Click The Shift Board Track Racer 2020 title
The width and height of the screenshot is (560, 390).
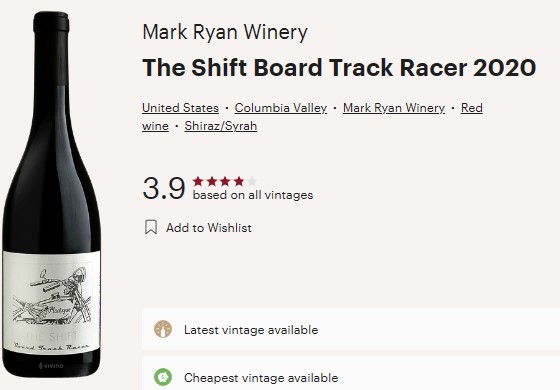pos(339,68)
